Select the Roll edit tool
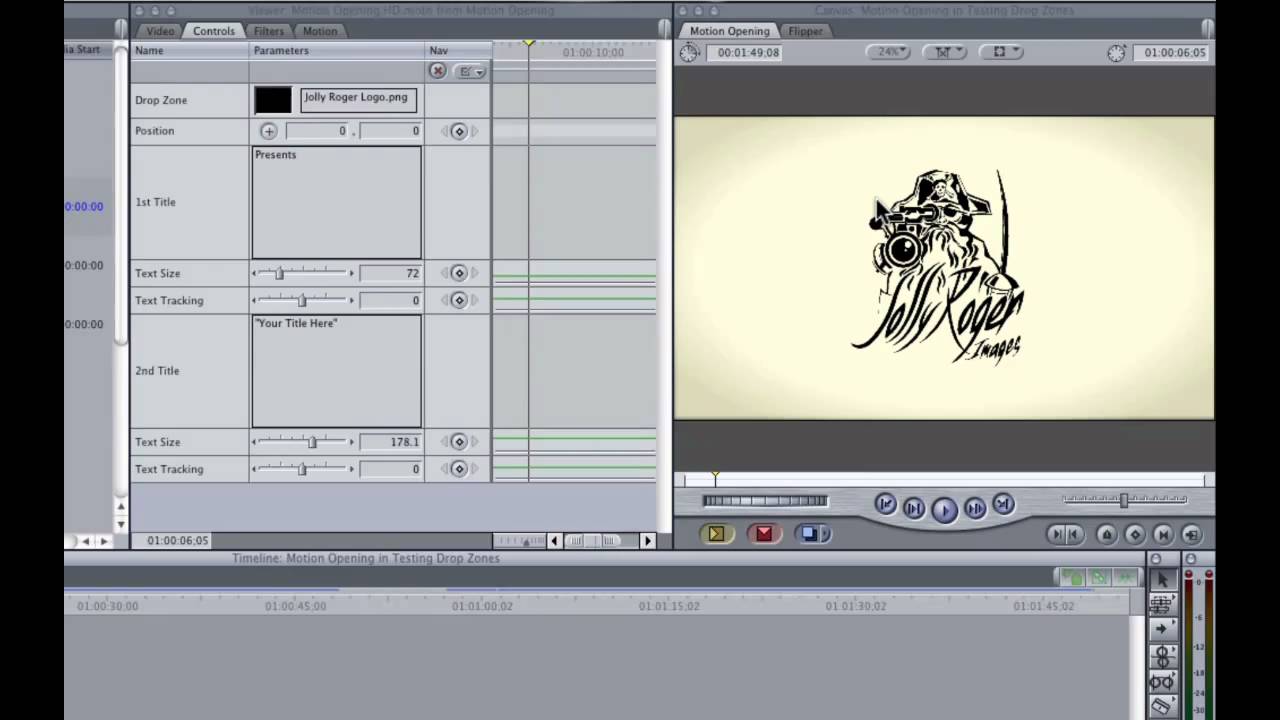This screenshot has width=1280, height=720. point(1162,655)
